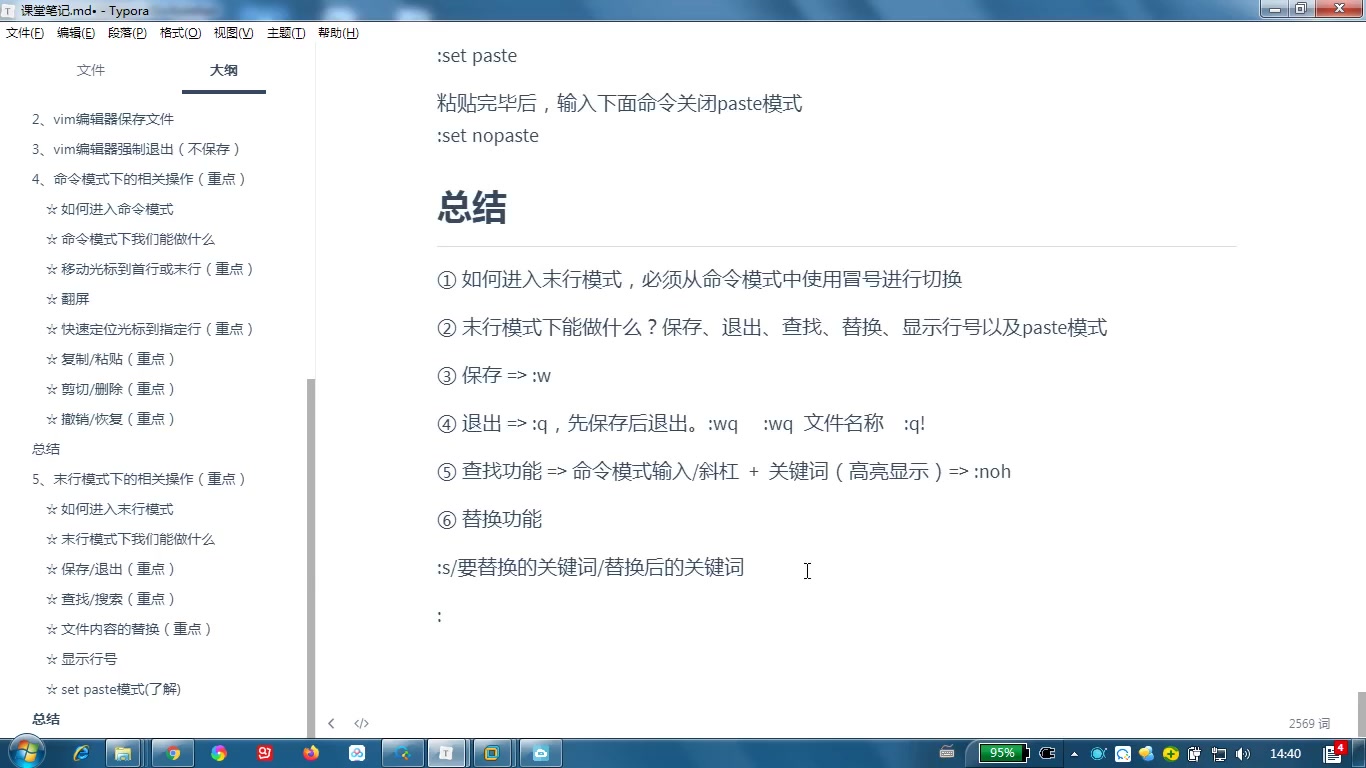Open the 文件(F) menu
The image size is (1366, 768).
click(25, 33)
